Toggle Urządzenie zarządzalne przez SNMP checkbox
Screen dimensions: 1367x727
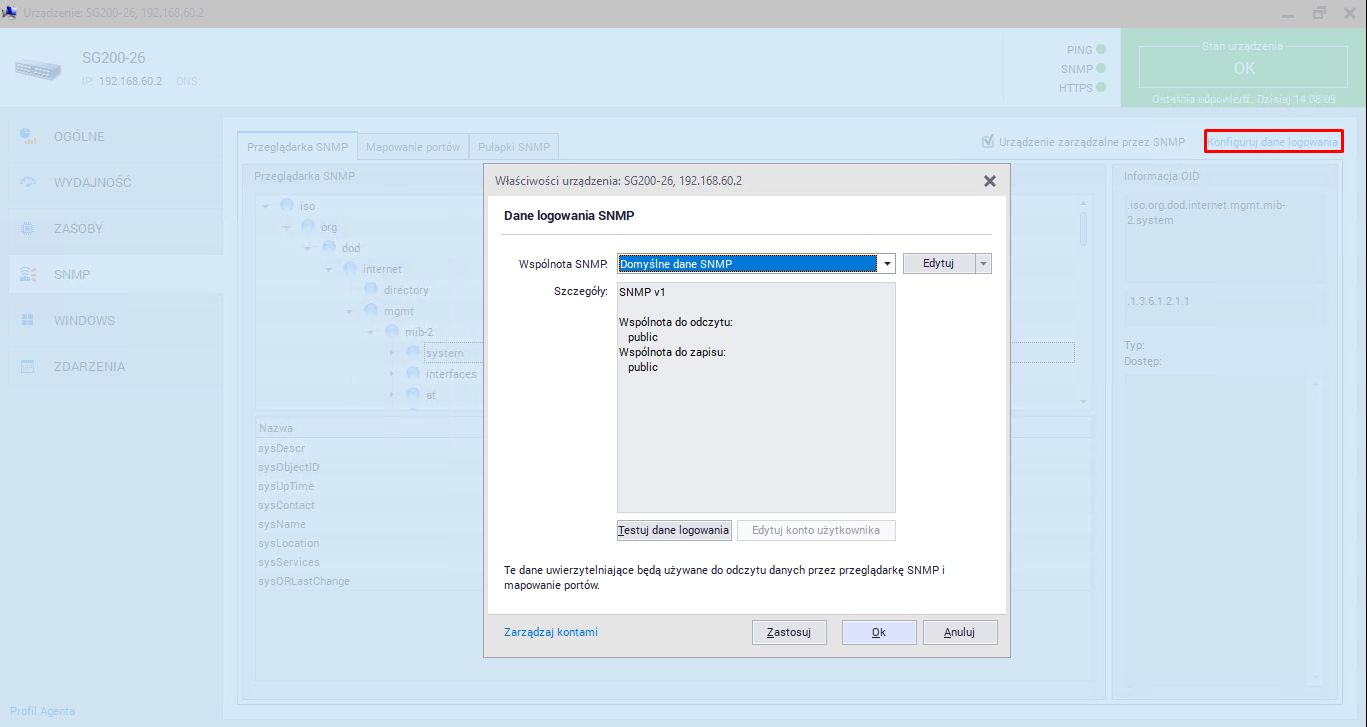988,142
